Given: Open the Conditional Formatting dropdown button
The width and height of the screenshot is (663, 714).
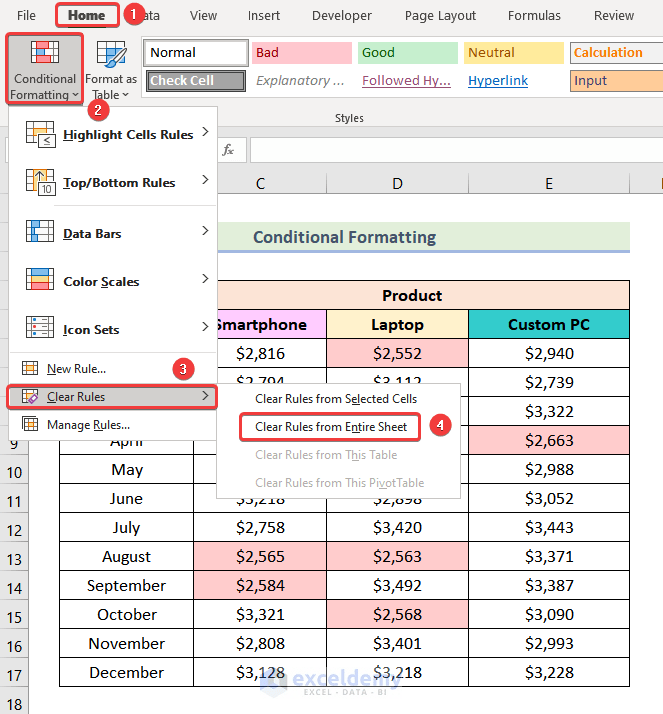Looking at the screenshot, I should coord(45,69).
